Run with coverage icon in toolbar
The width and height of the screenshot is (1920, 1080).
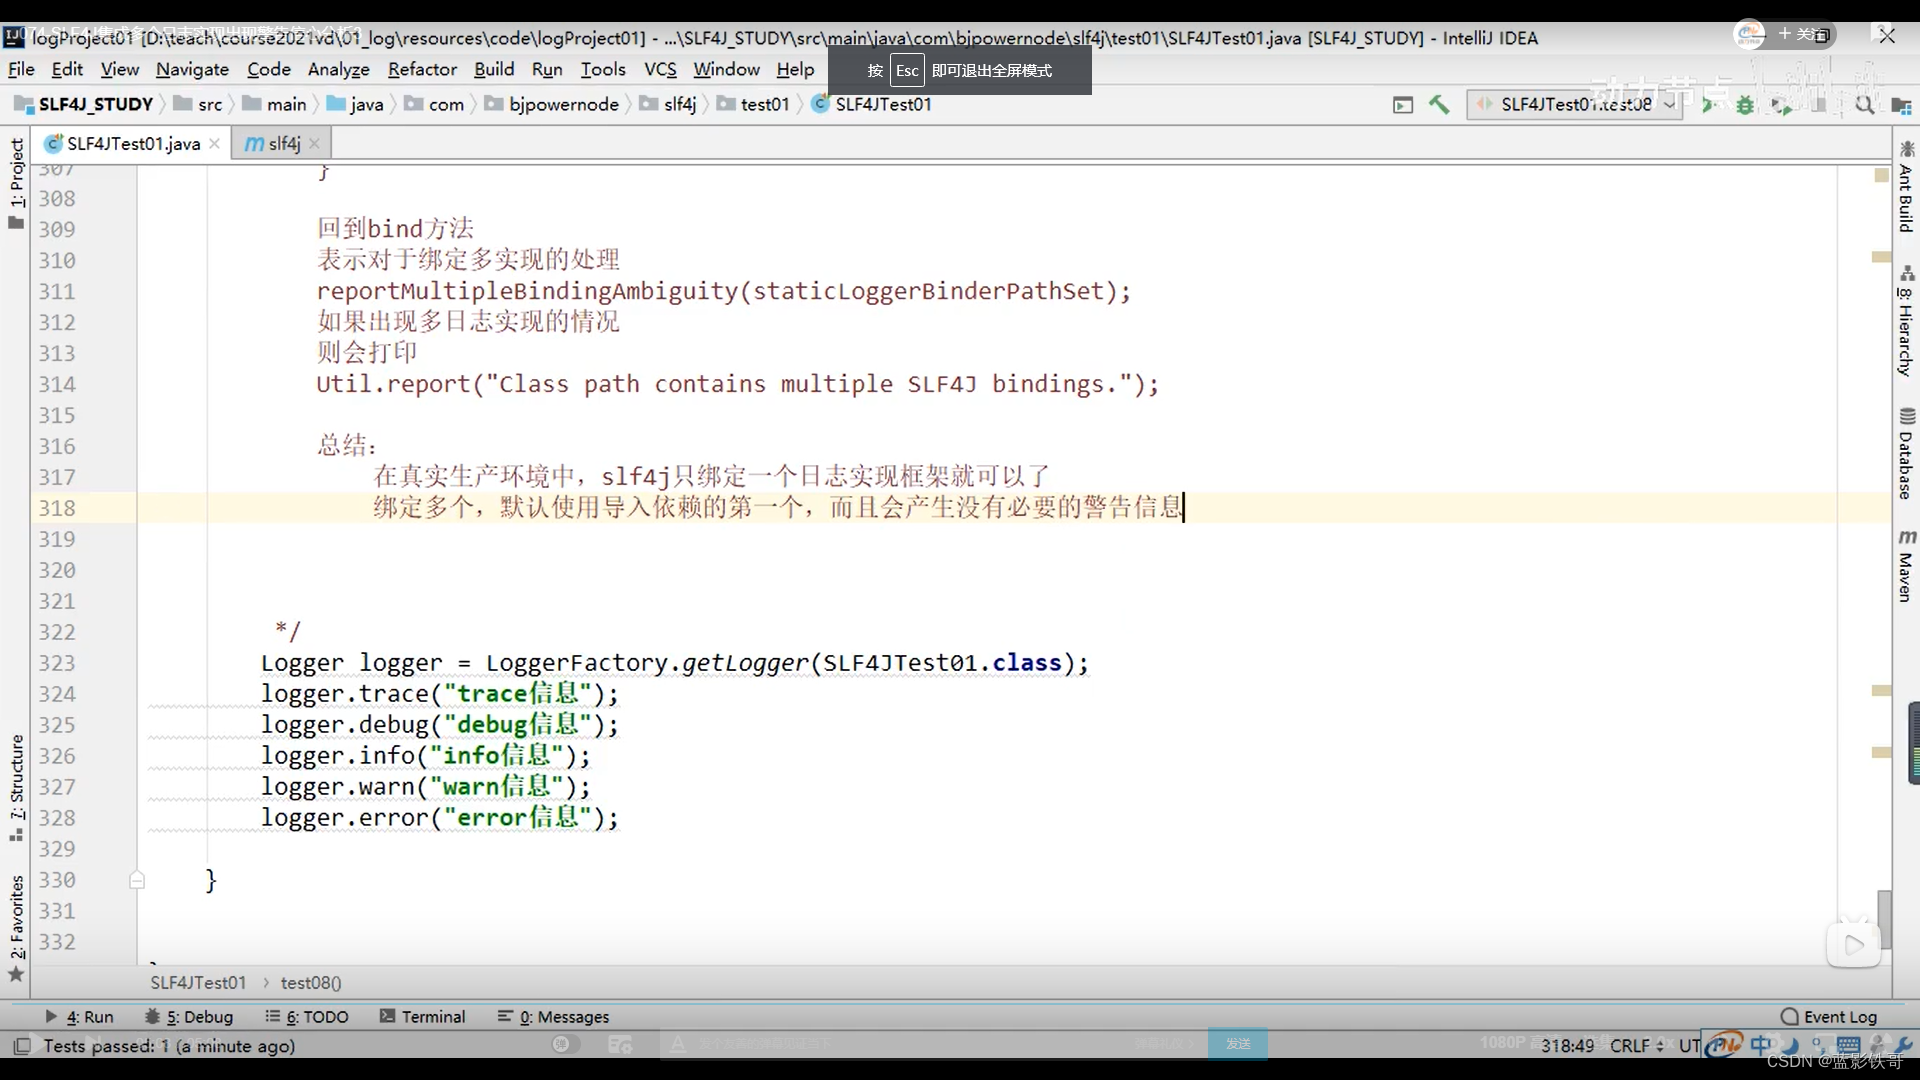click(x=1781, y=104)
